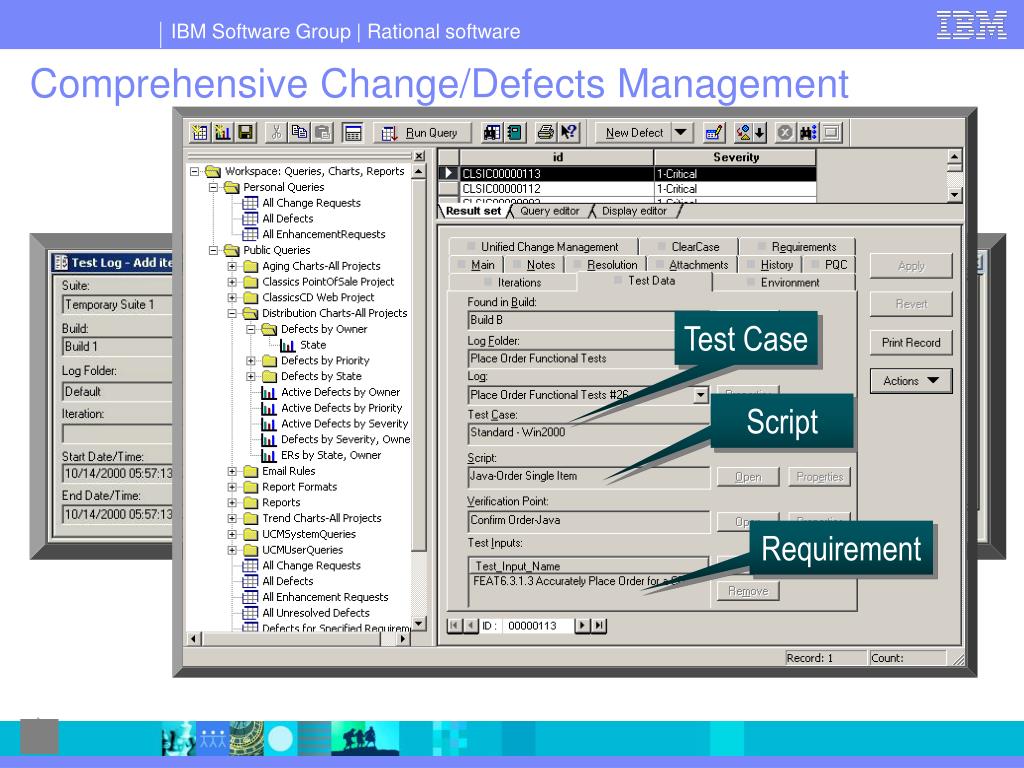Expand the Trend Charts-All Projects folder
The width and height of the screenshot is (1024, 768).
pyautogui.click(x=232, y=519)
